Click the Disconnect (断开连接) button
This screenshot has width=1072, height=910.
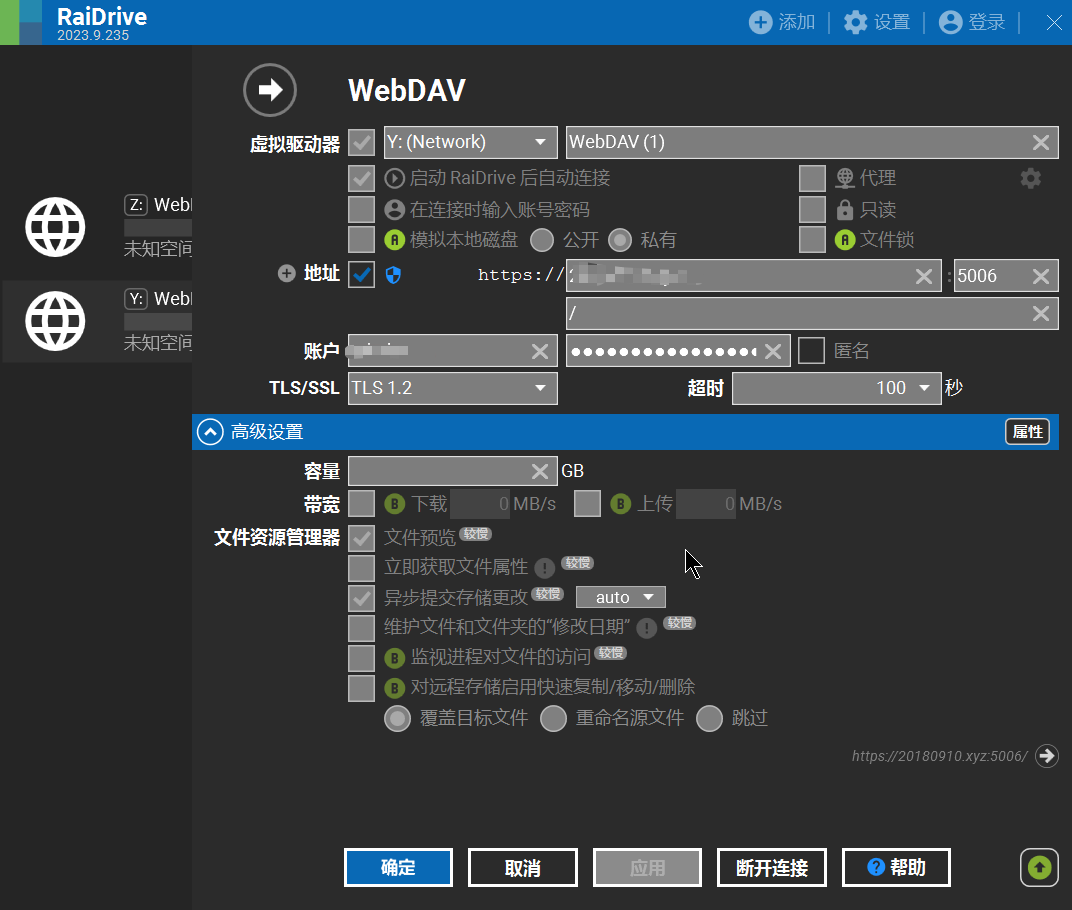tap(772, 868)
